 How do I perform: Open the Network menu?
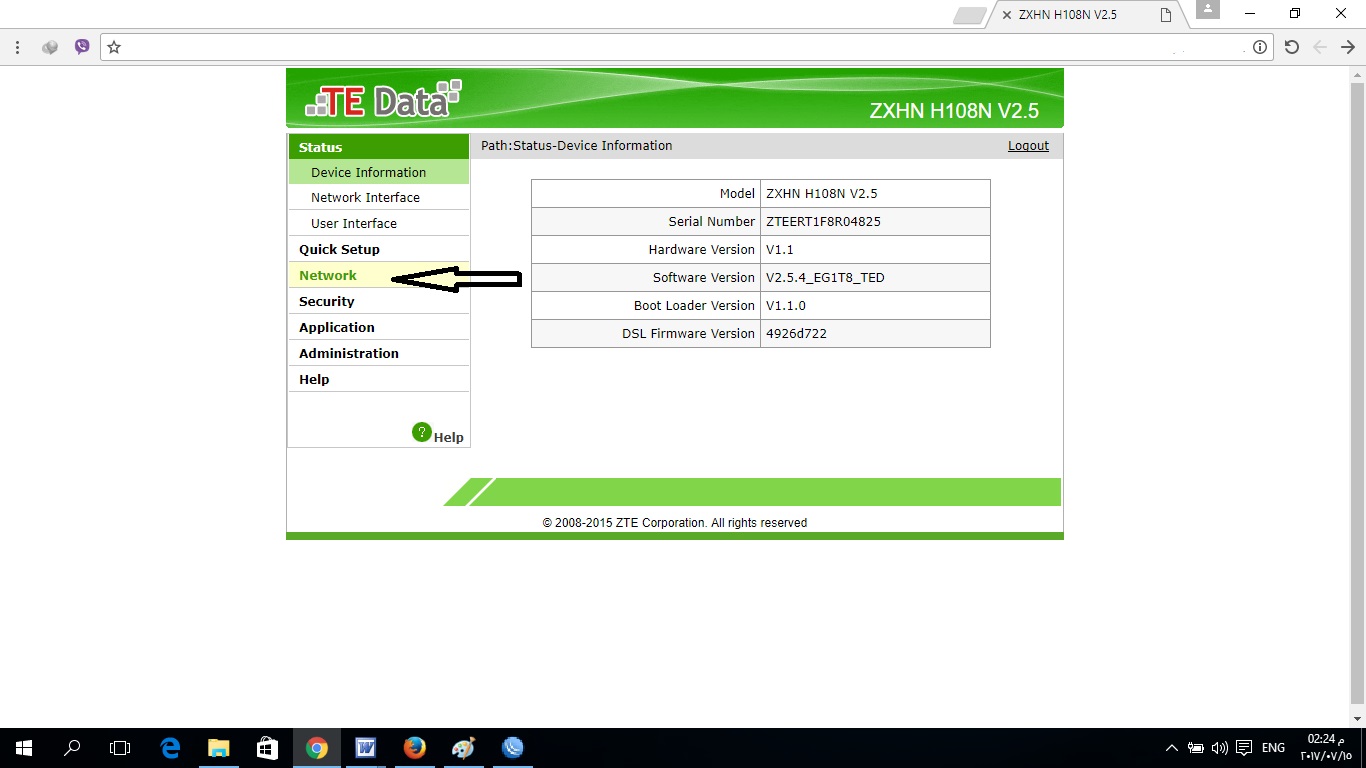[379, 275]
